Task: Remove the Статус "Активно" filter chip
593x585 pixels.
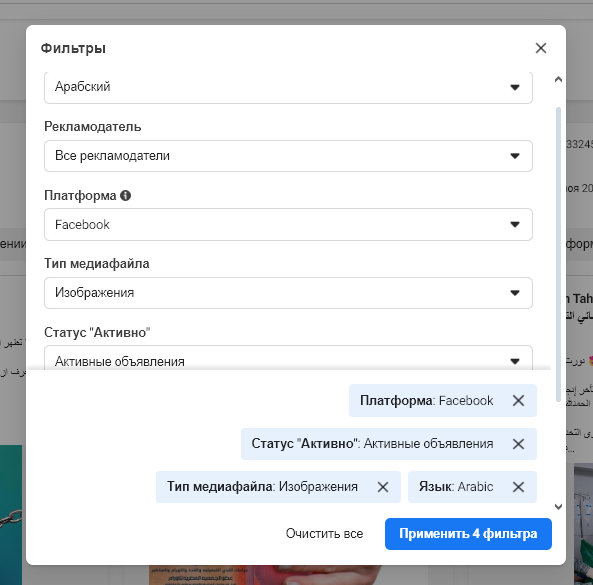Action: 518,444
